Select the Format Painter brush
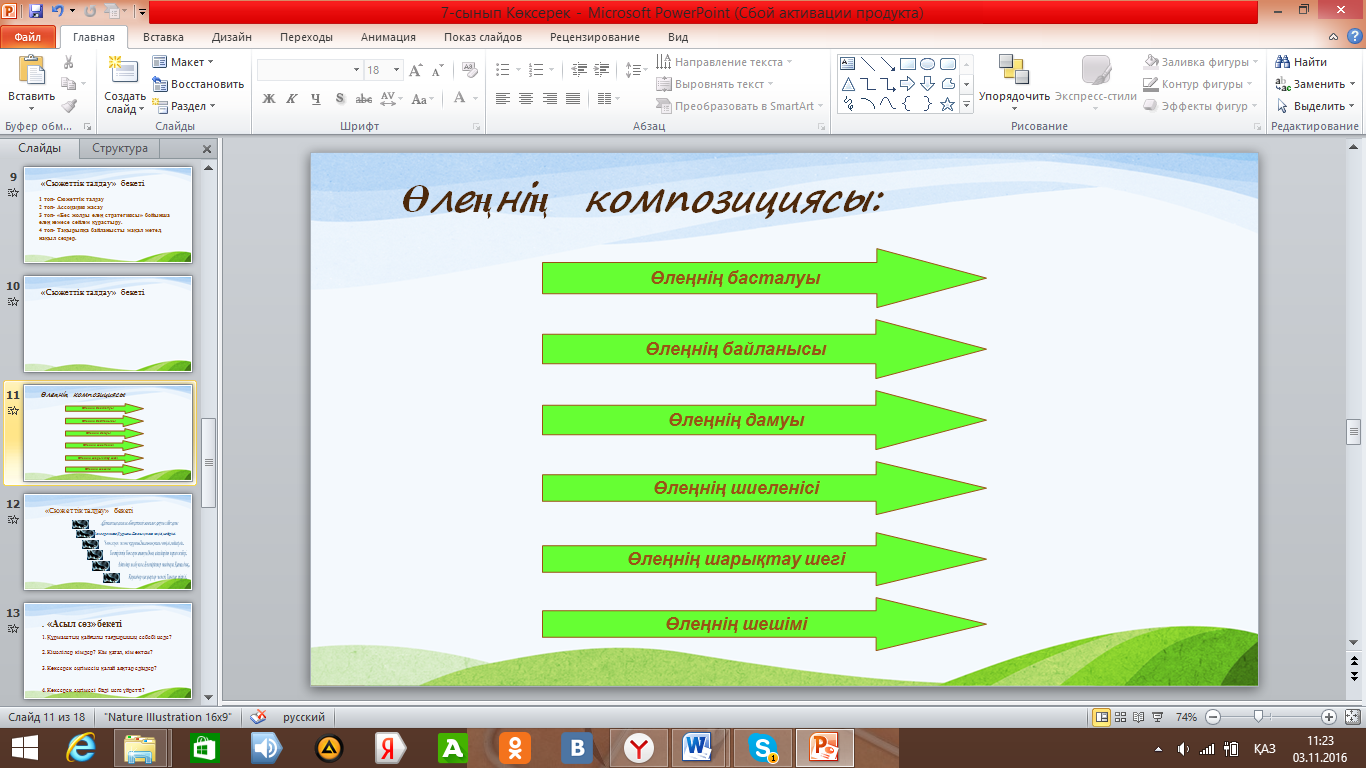Viewport: 1366px width, 768px height. pyautogui.click(x=68, y=105)
